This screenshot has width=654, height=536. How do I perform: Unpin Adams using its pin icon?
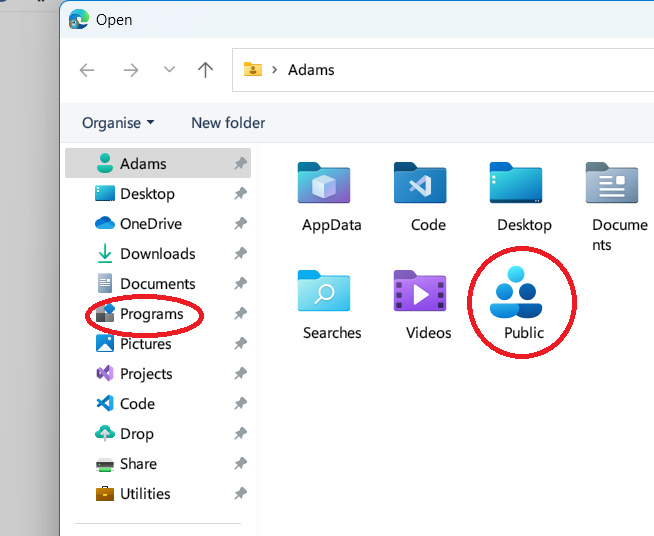(240, 164)
